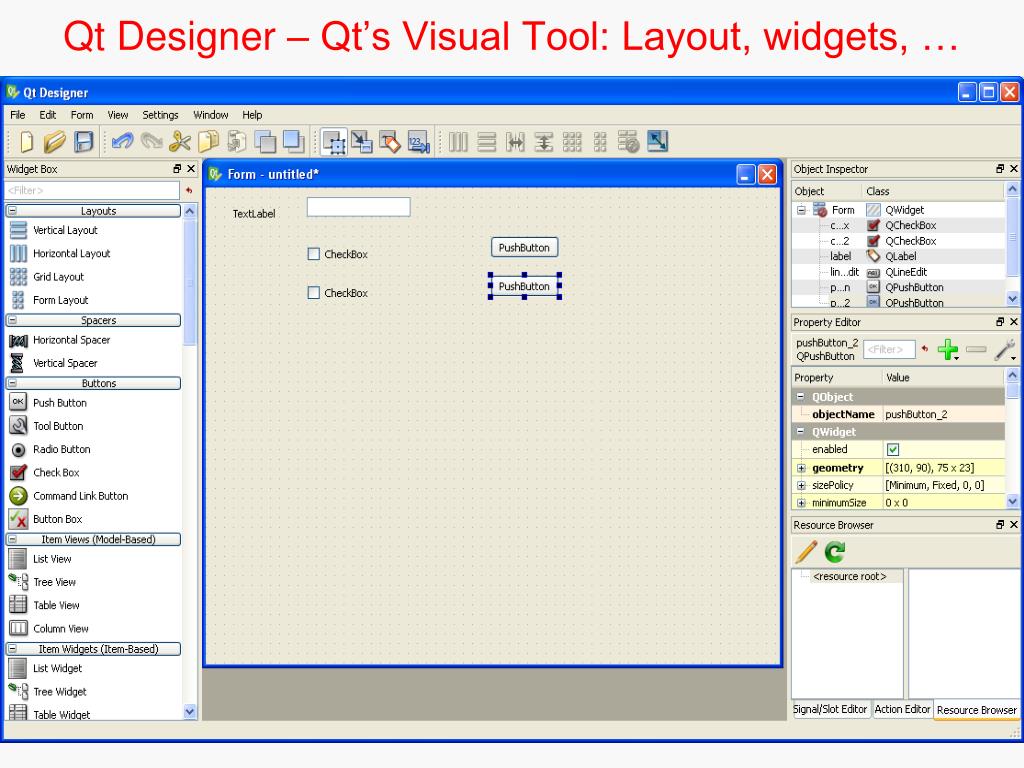Open the File menu
1024x768 pixels.
pyautogui.click(x=18, y=115)
